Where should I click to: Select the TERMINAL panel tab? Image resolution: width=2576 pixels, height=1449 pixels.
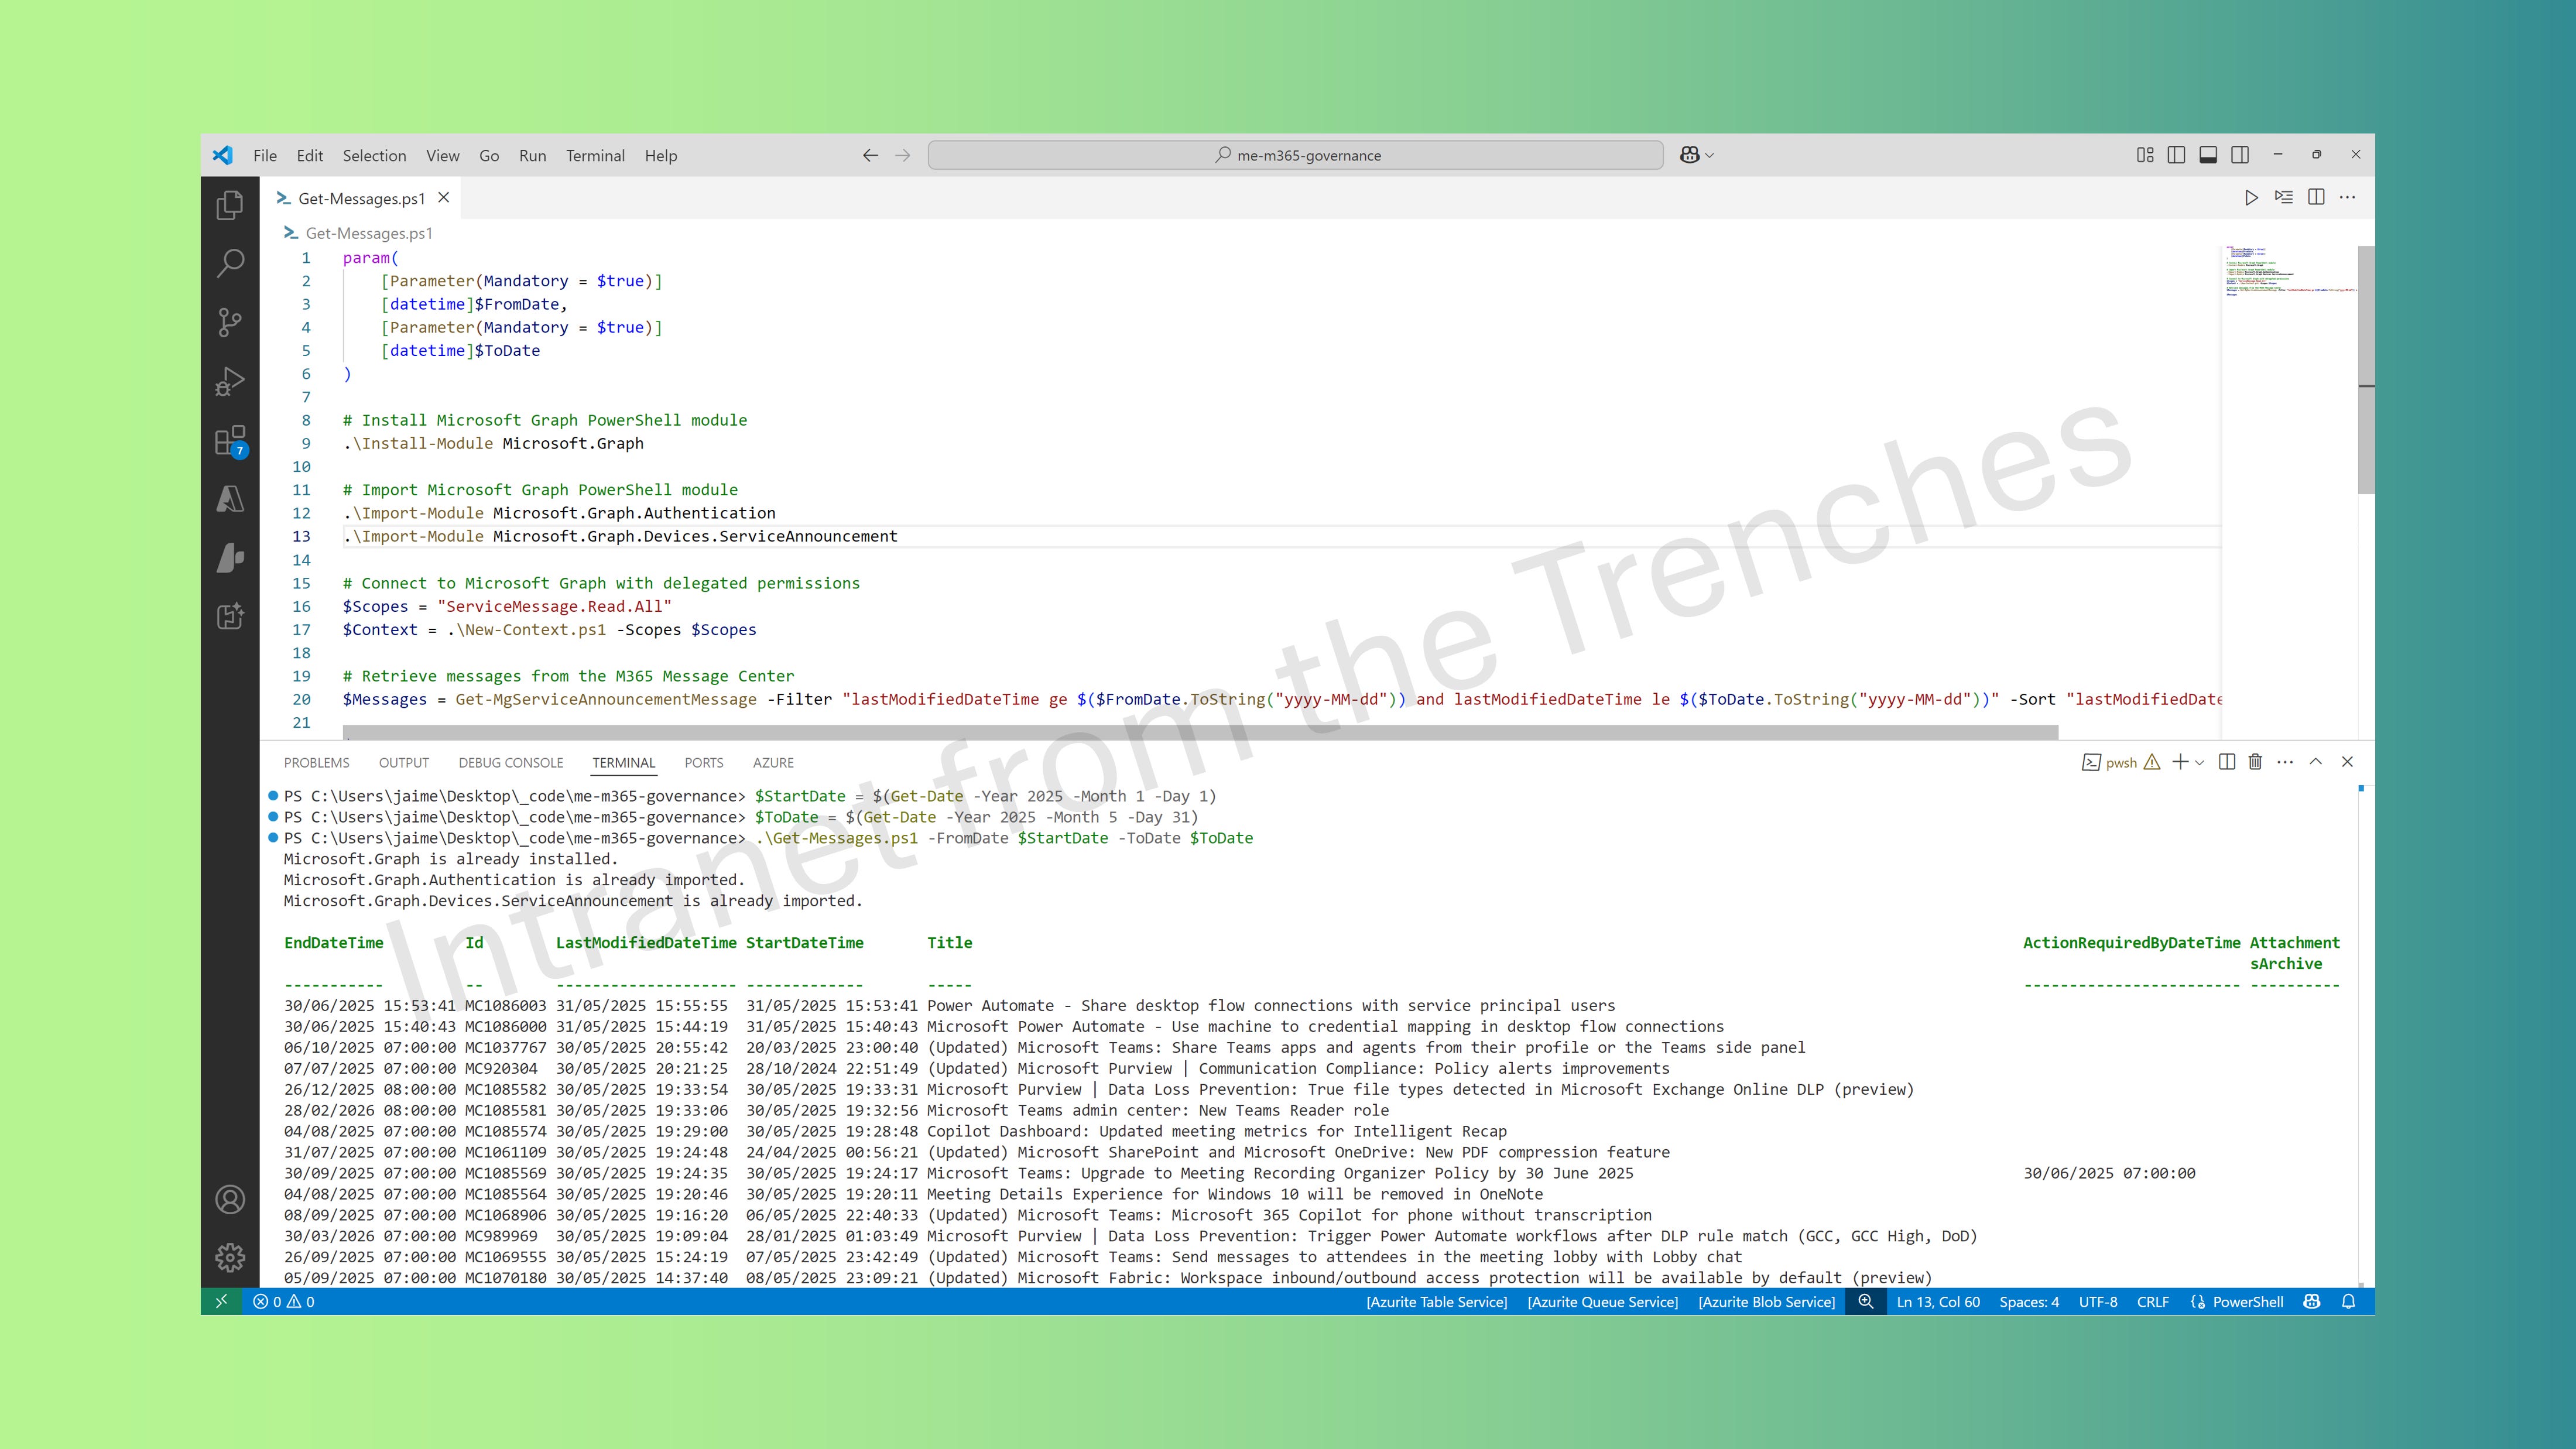point(624,762)
